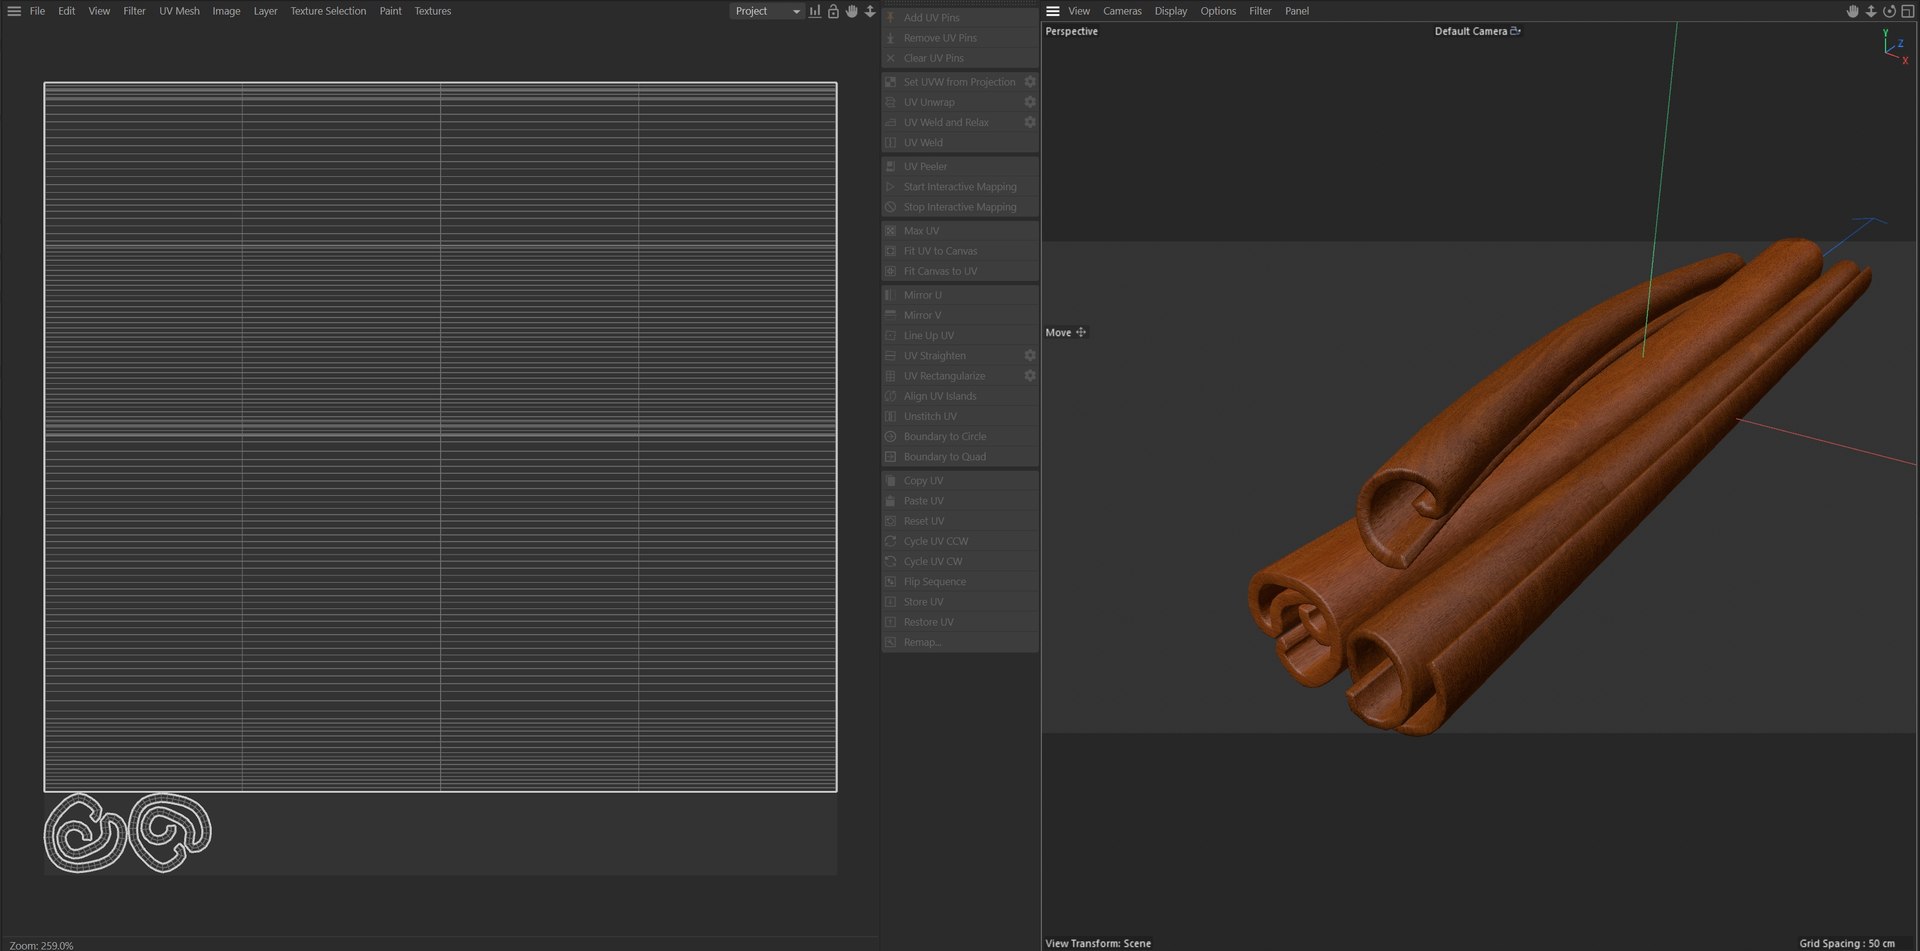The image size is (1920, 951).
Task: Click the Cycle UV CCW icon
Action: (x=890, y=541)
